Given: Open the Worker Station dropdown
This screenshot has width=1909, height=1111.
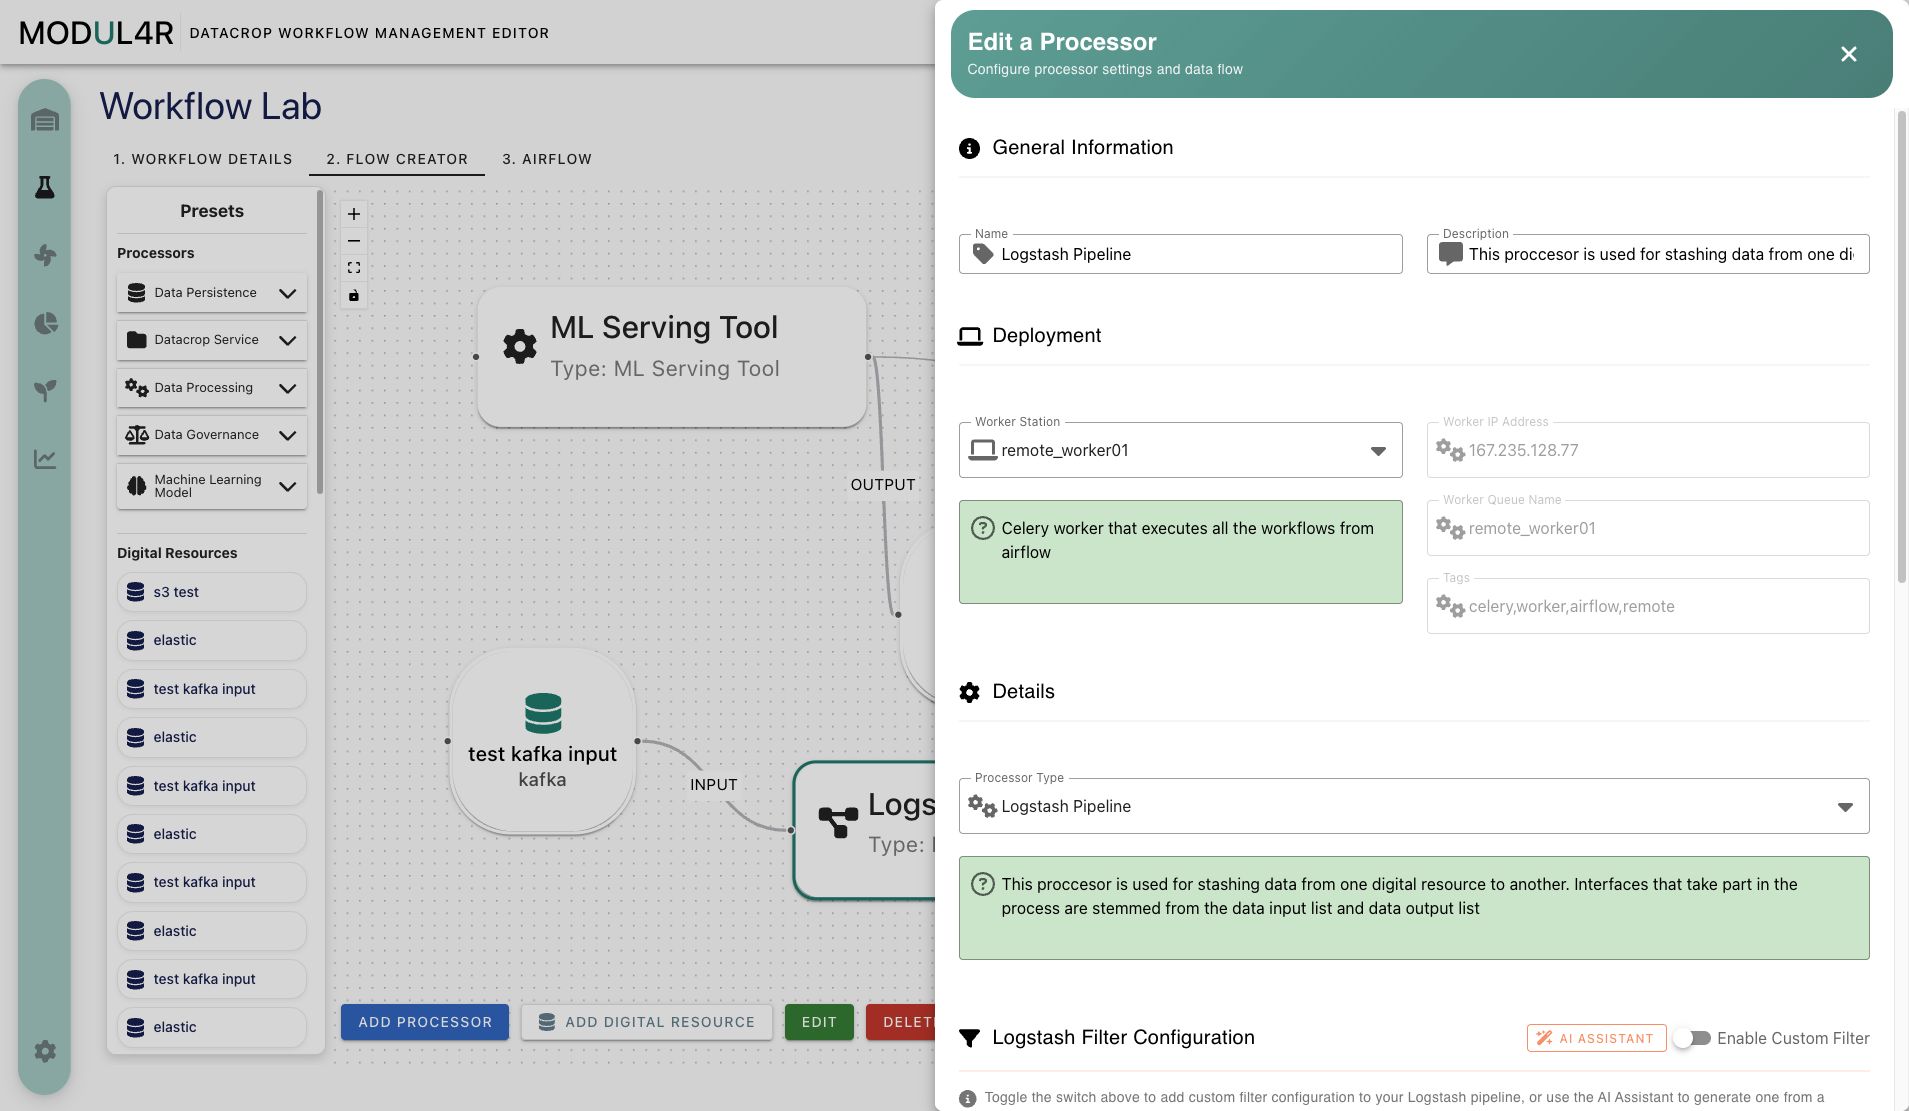Looking at the screenshot, I should [1180, 450].
